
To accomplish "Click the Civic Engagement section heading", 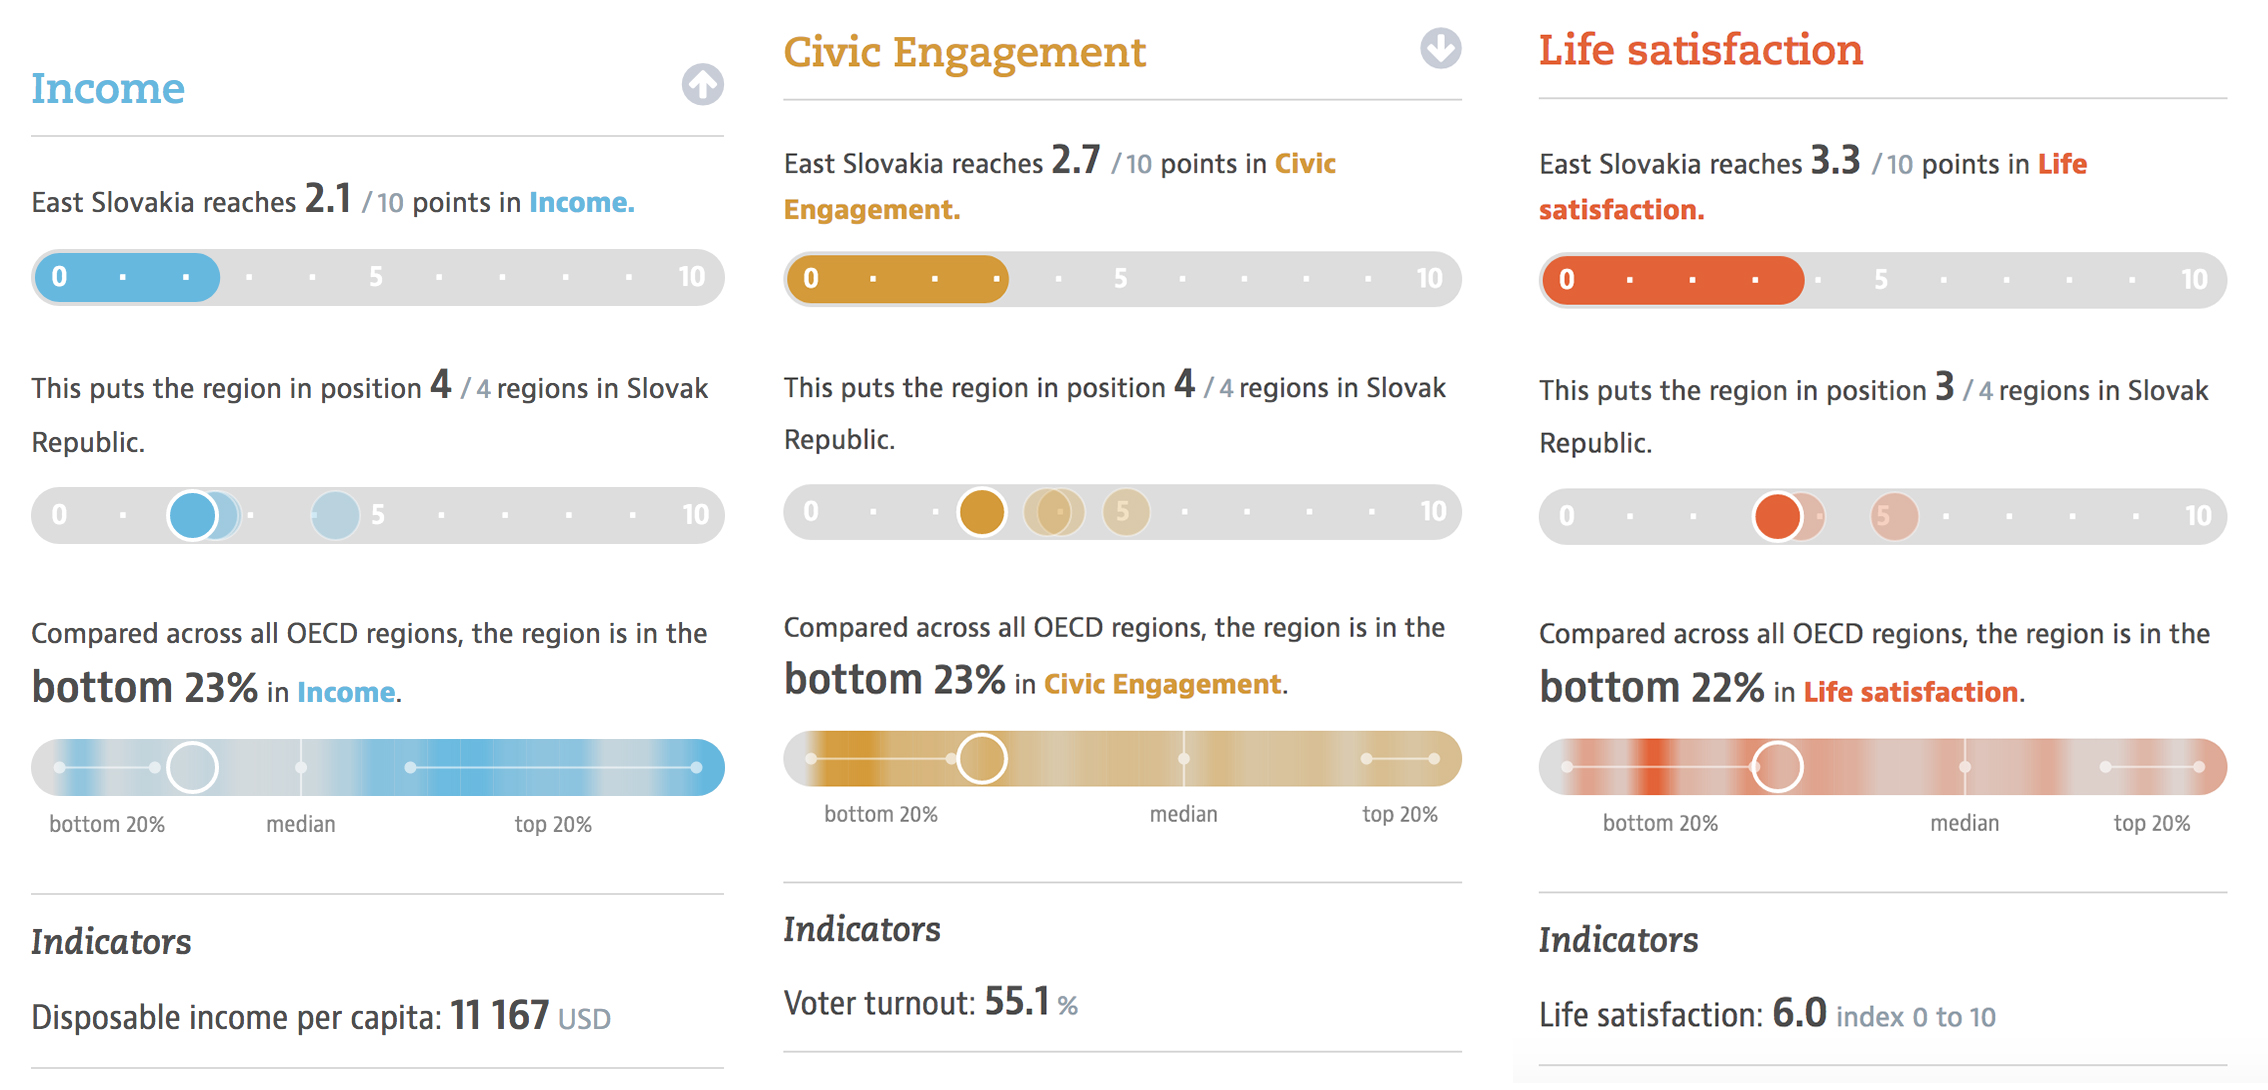I will tap(964, 52).
